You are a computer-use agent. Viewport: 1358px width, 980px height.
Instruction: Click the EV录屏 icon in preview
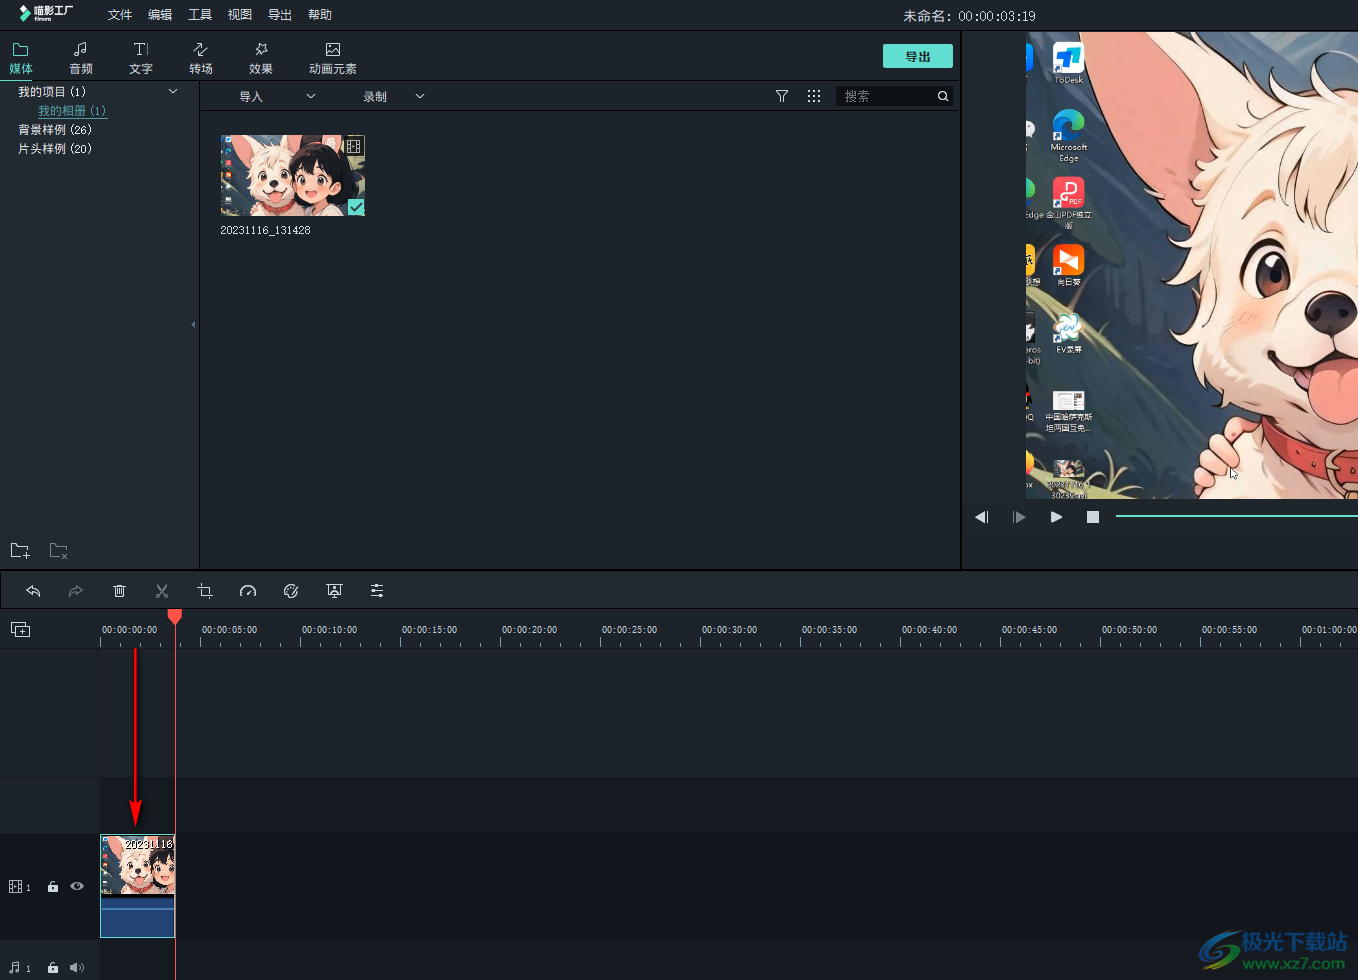(x=1068, y=333)
